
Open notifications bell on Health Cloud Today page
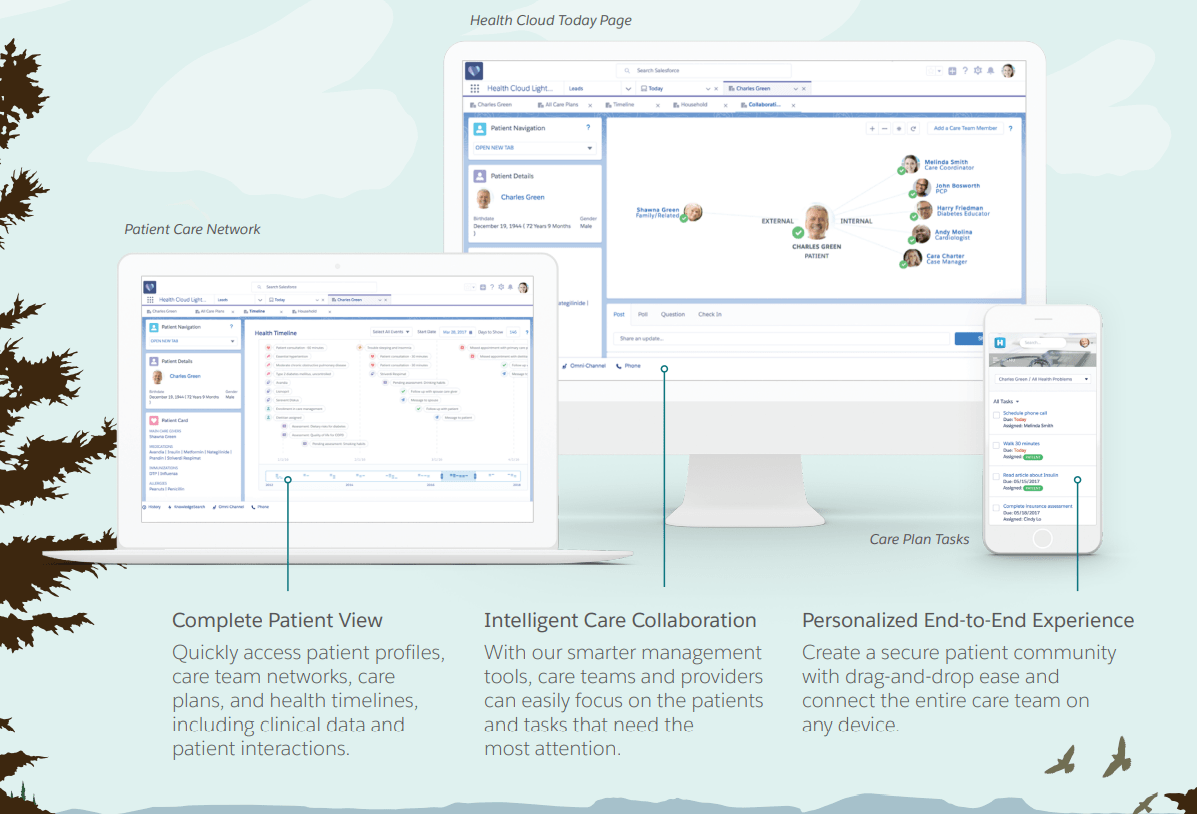click(991, 71)
